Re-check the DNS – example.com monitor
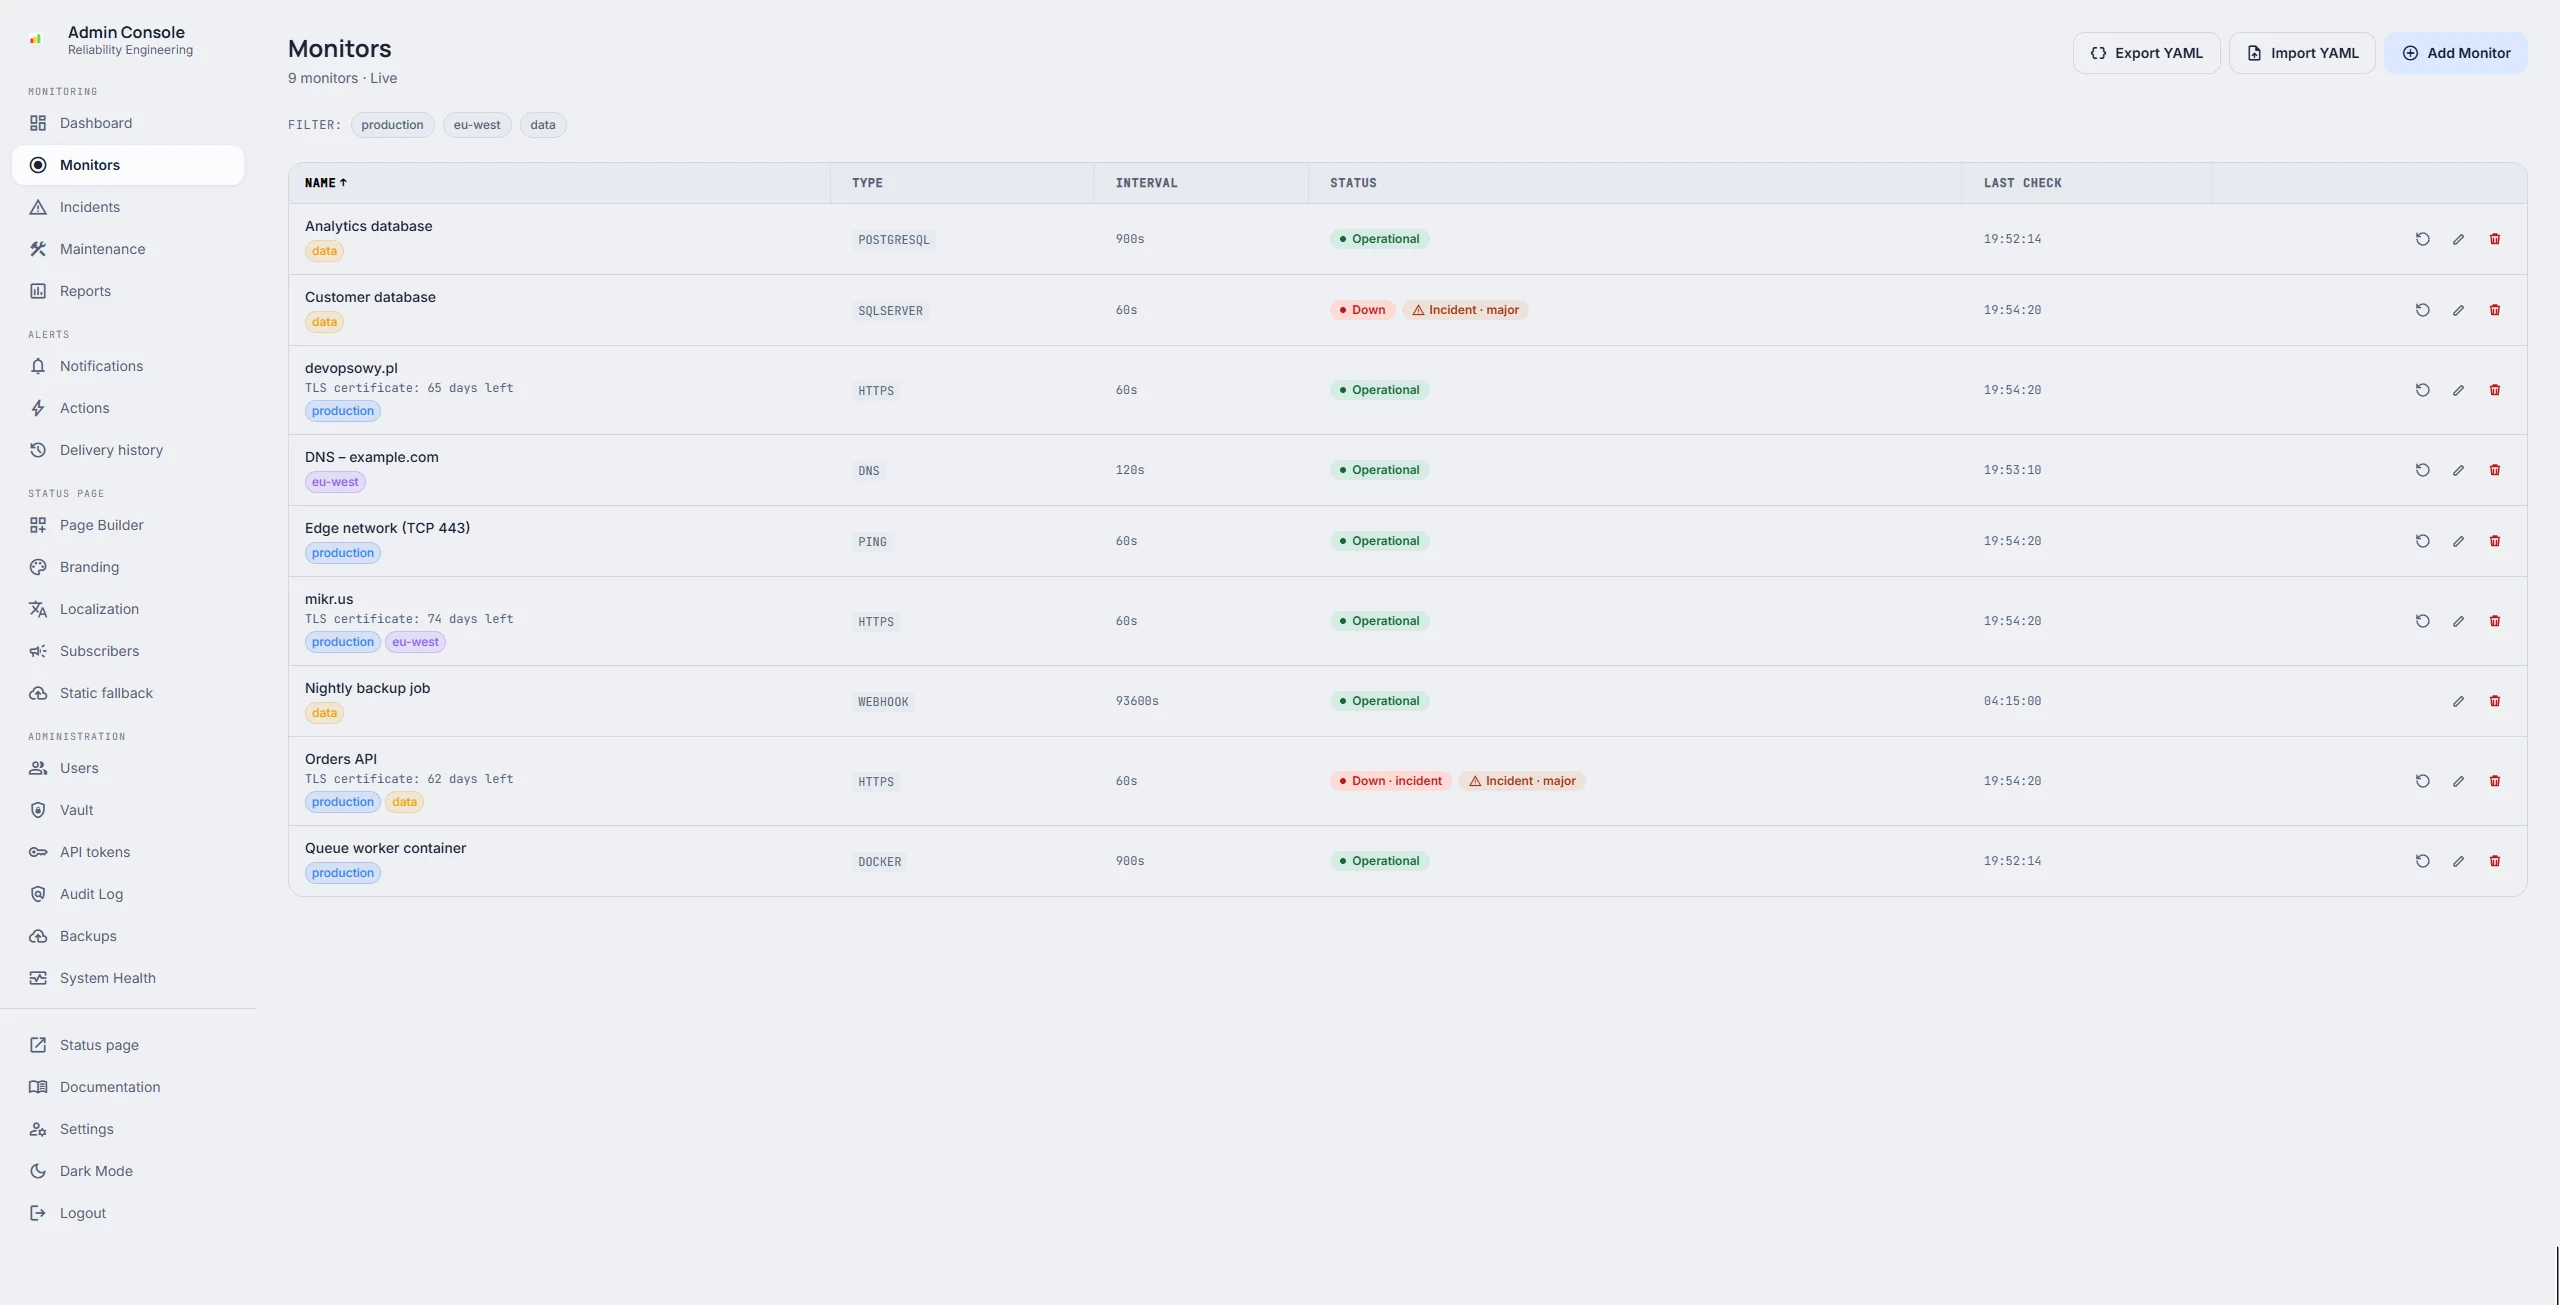This screenshot has width=2560, height=1305. click(2422, 470)
